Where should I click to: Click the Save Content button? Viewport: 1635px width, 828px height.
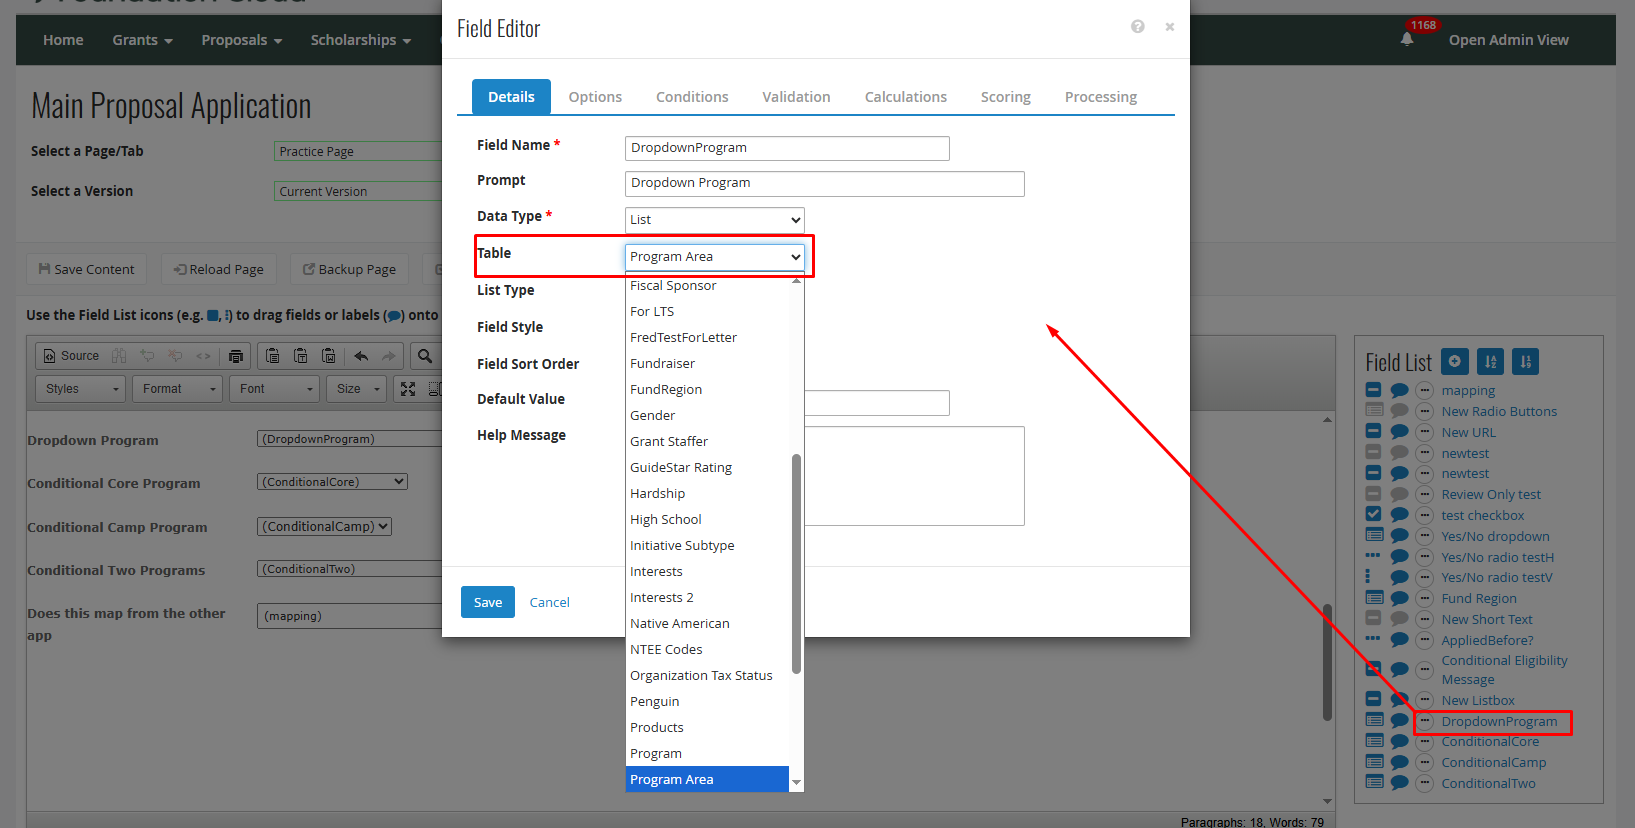coord(86,269)
